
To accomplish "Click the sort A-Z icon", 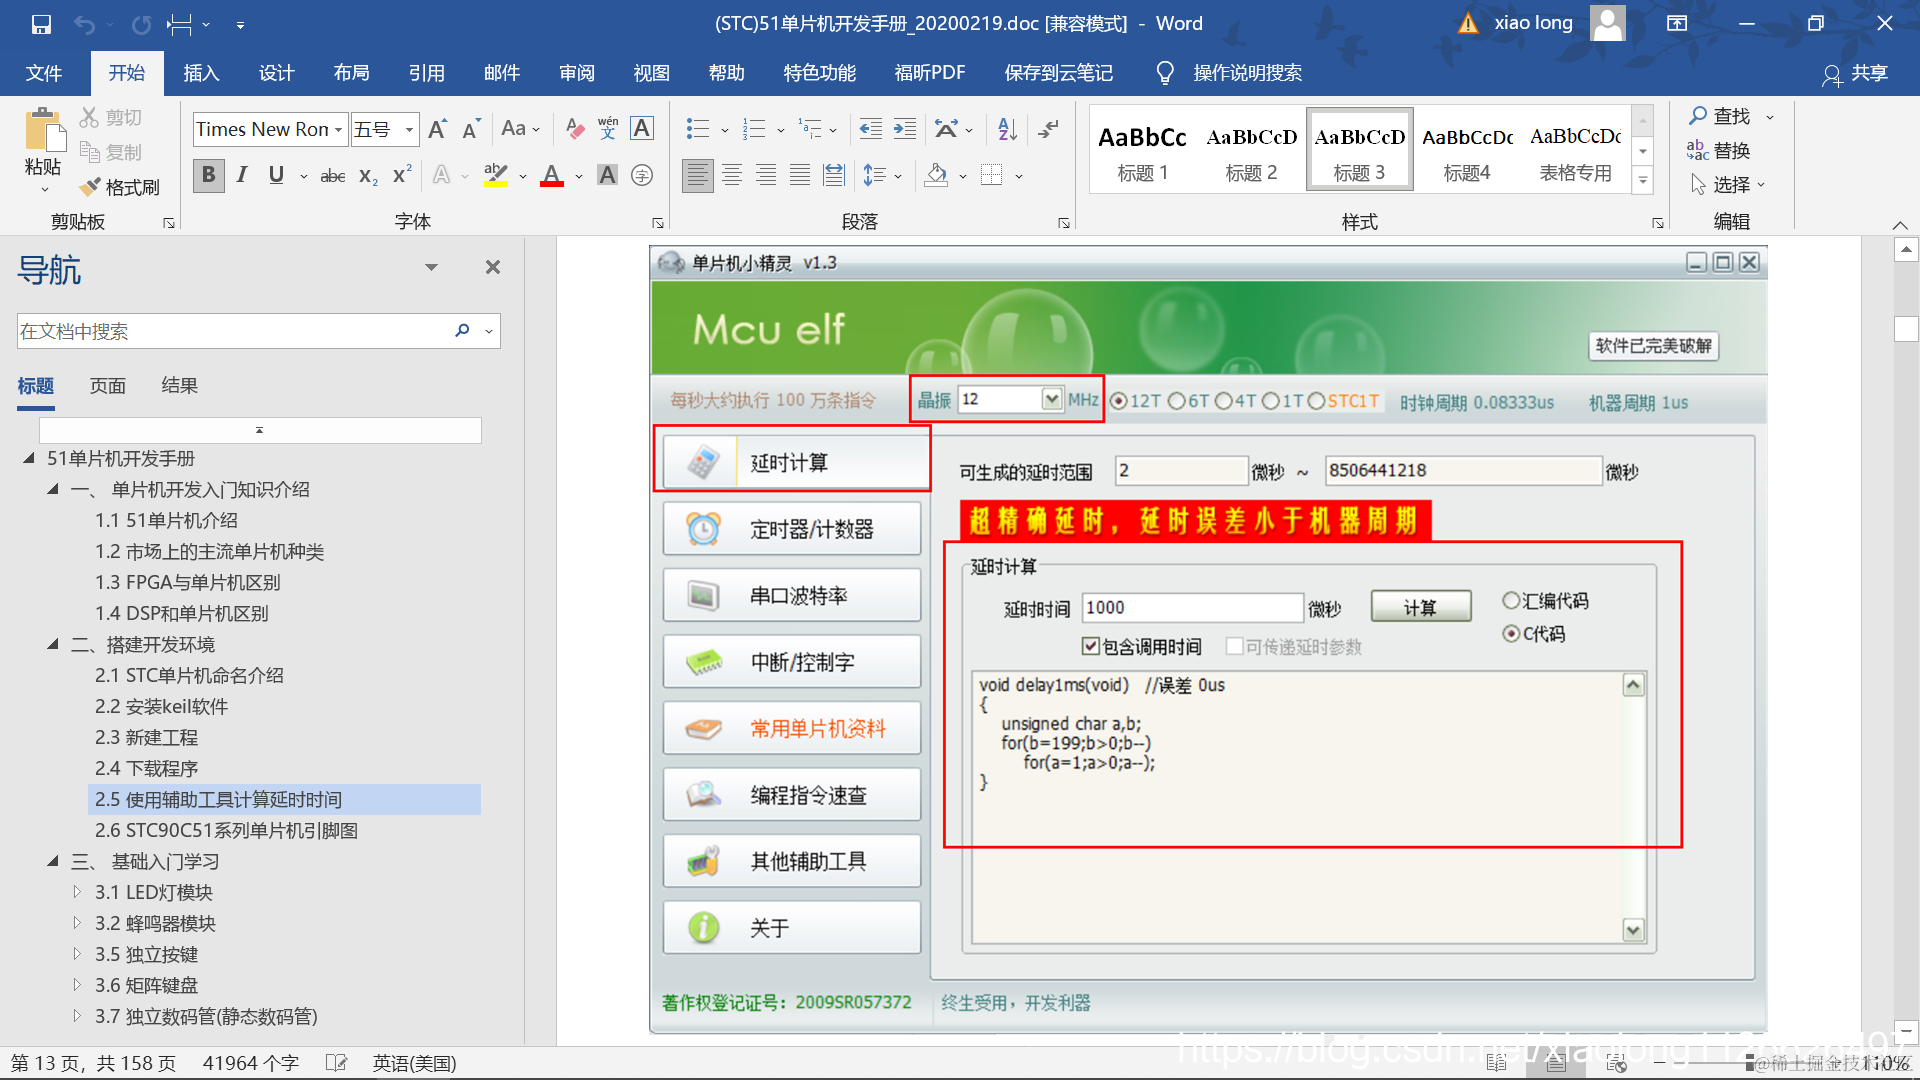I will tap(1007, 129).
